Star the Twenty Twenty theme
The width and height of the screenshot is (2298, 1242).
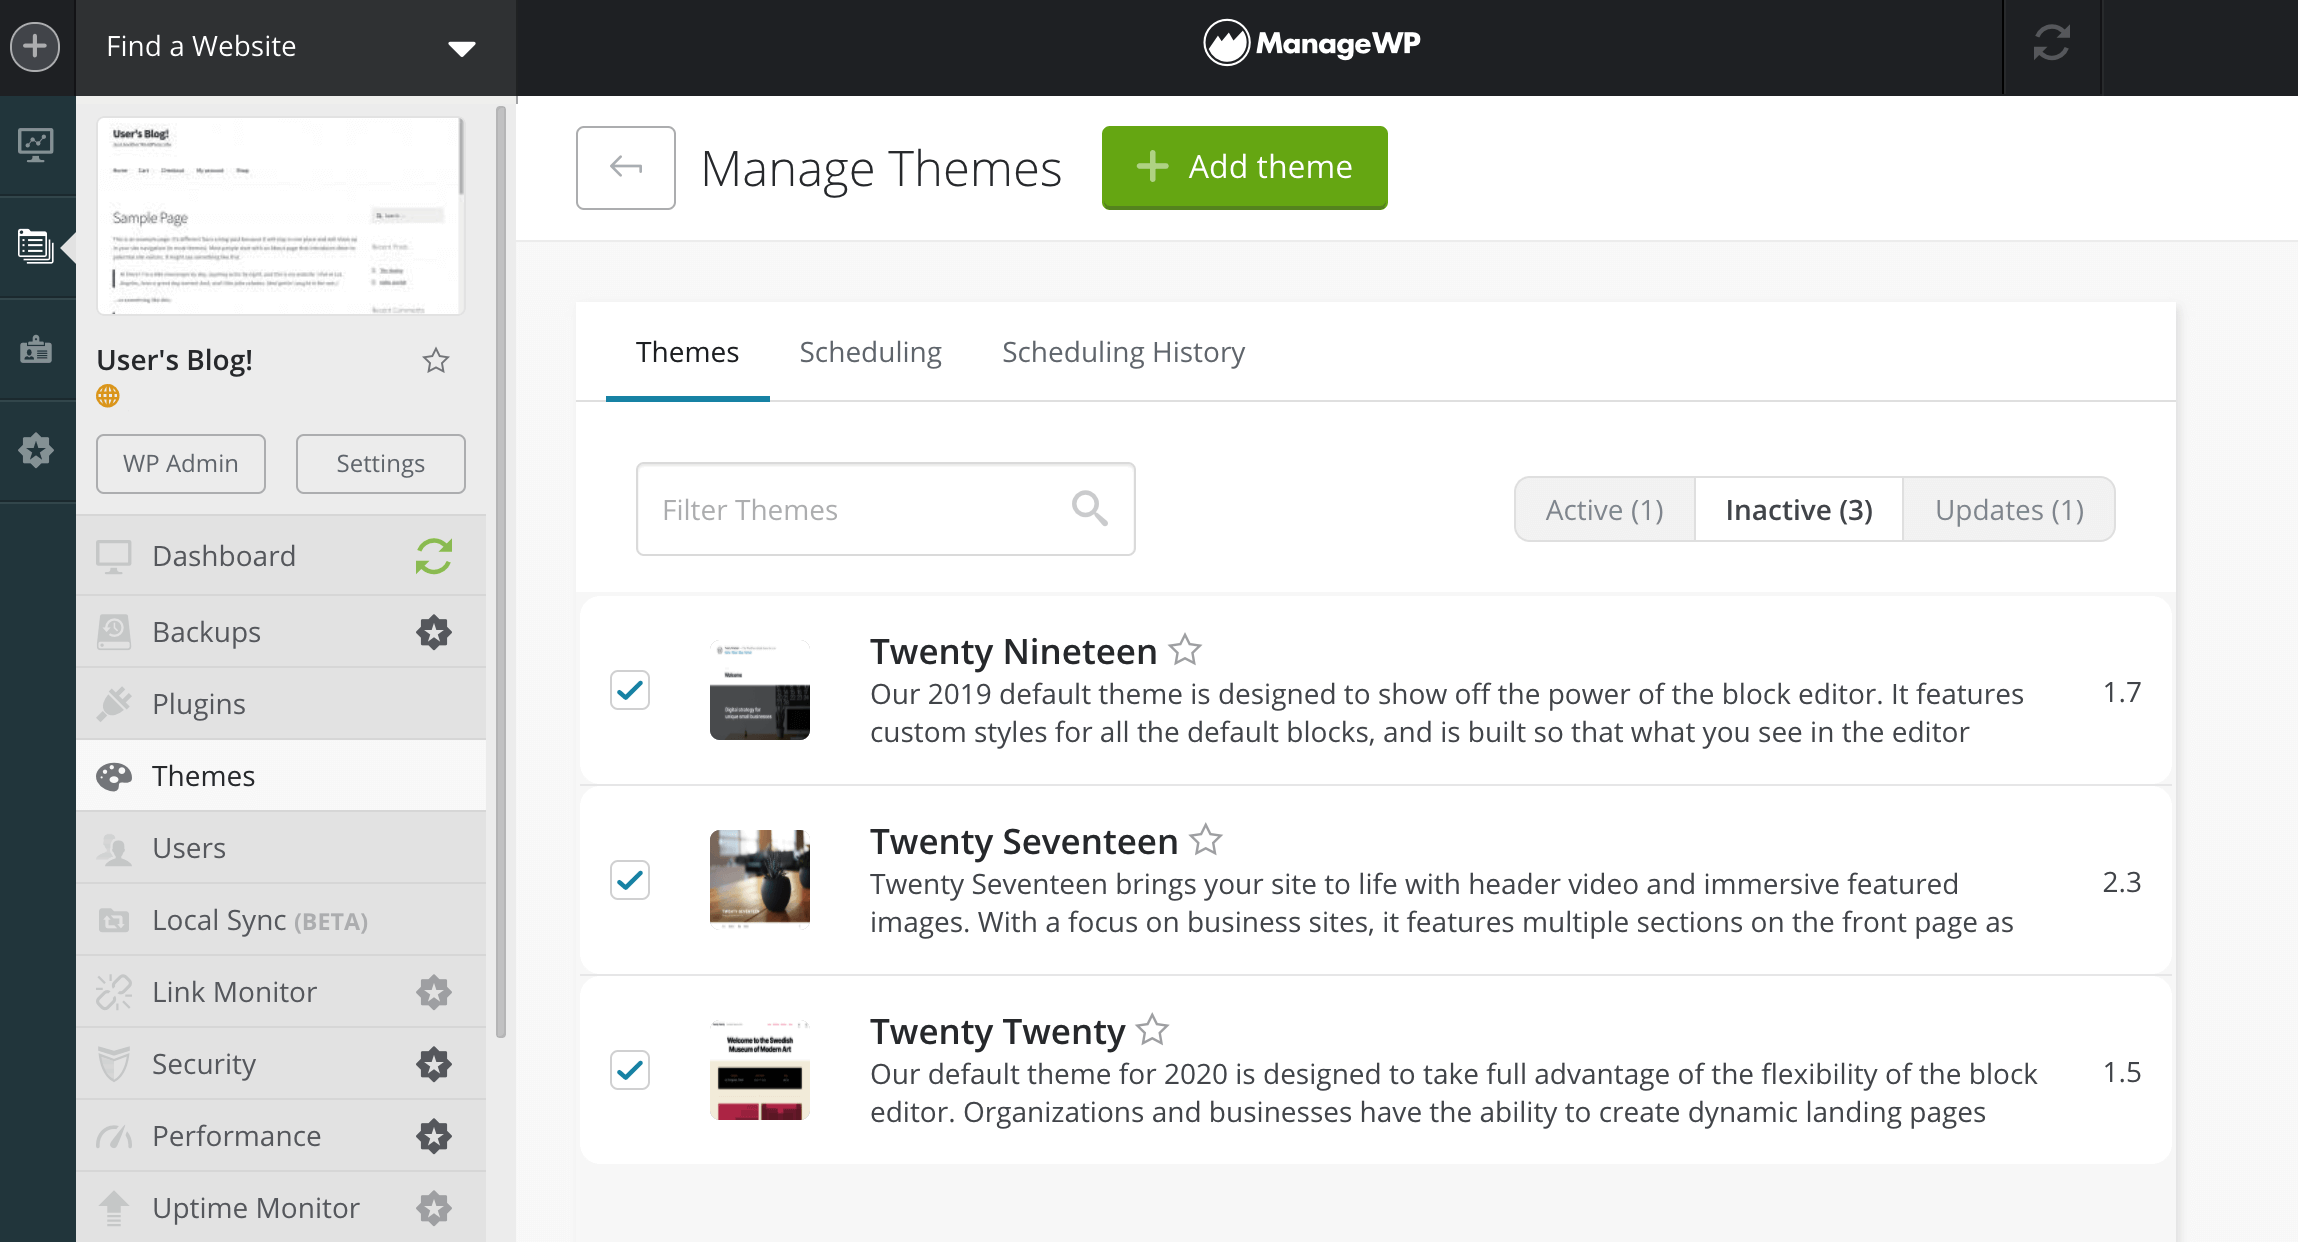coord(1153,1030)
